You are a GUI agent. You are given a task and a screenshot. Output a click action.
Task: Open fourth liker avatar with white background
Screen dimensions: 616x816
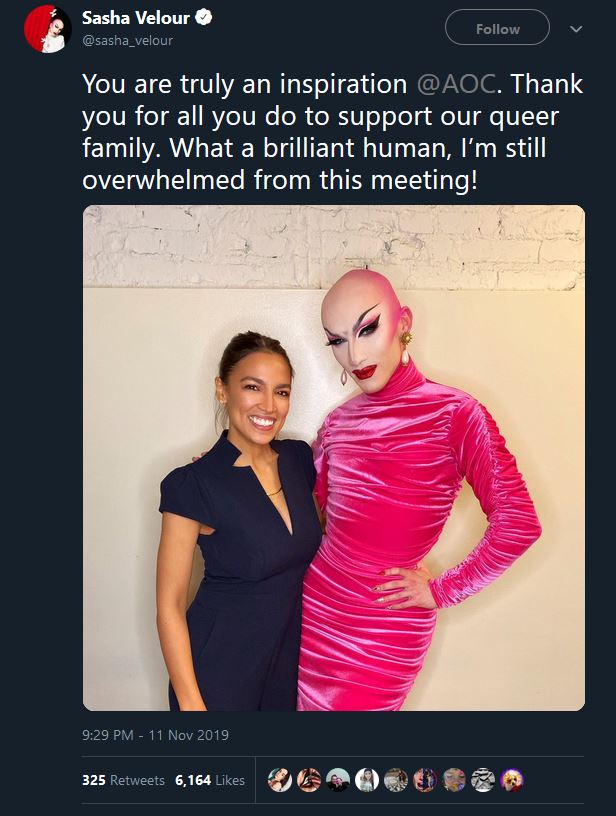coord(367,780)
